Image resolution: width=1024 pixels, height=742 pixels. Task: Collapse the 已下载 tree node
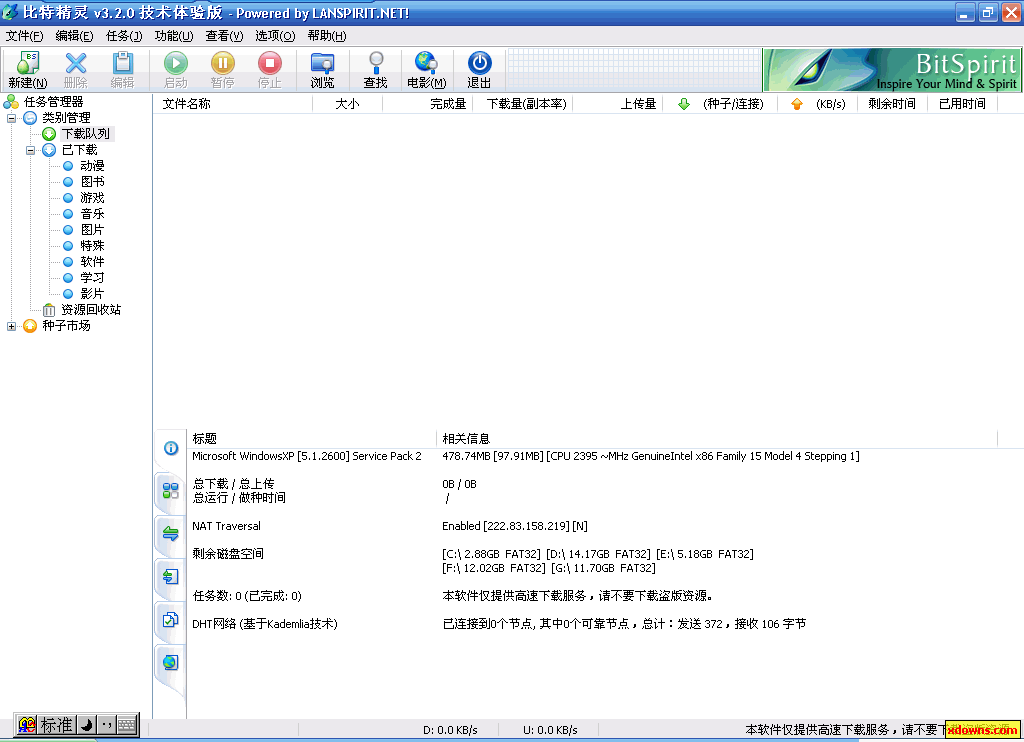[x=30, y=150]
